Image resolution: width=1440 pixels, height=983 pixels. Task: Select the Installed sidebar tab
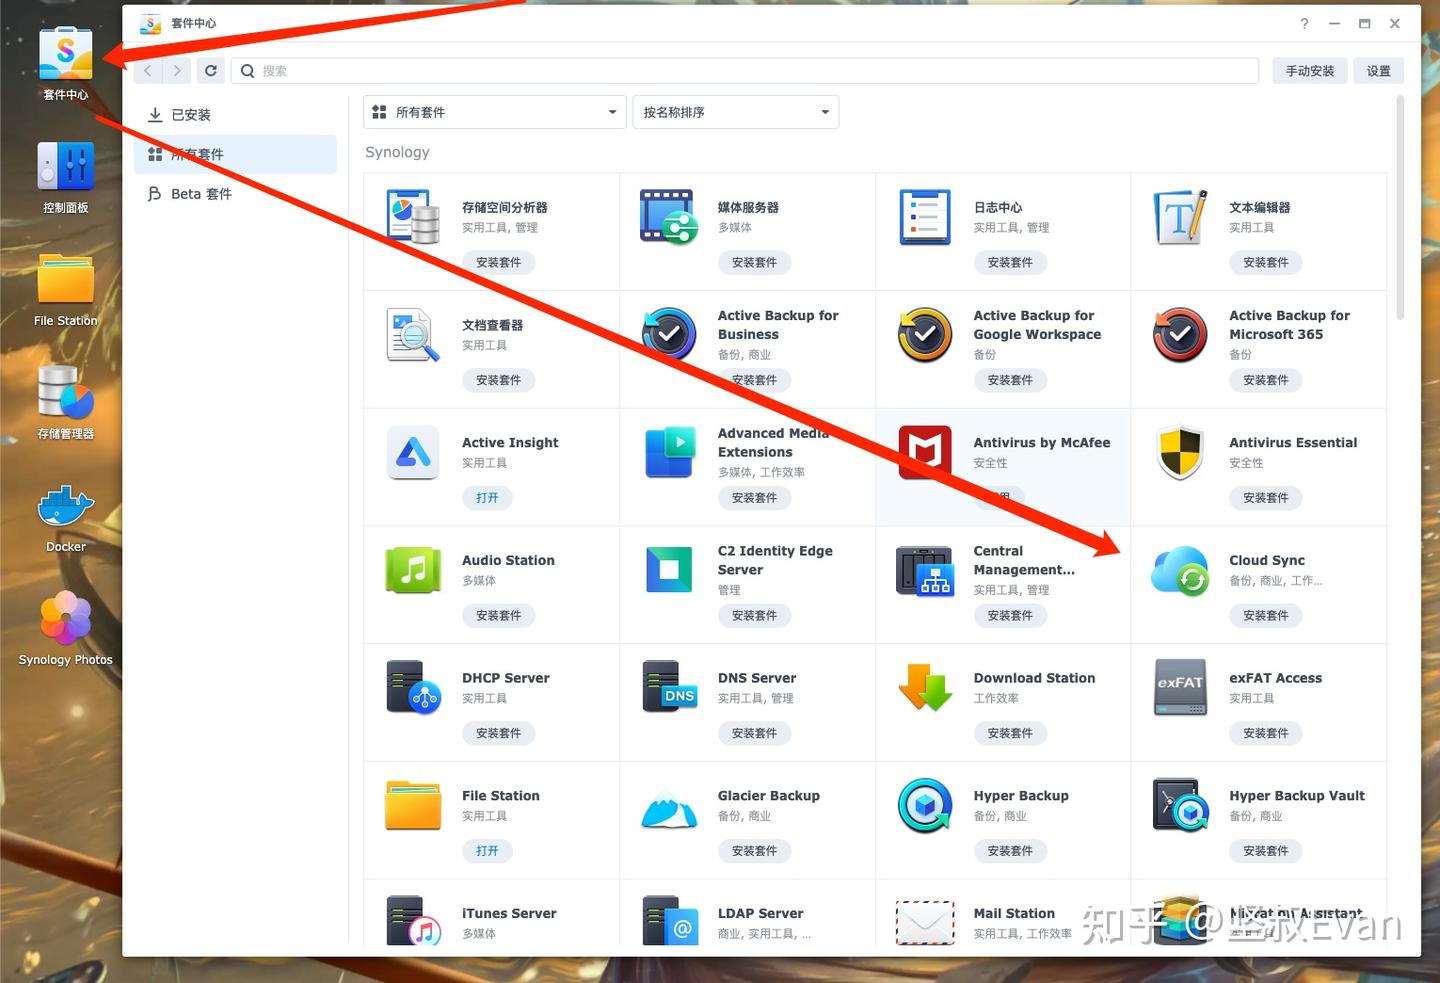pyautogui.click(x=235, y=115)
